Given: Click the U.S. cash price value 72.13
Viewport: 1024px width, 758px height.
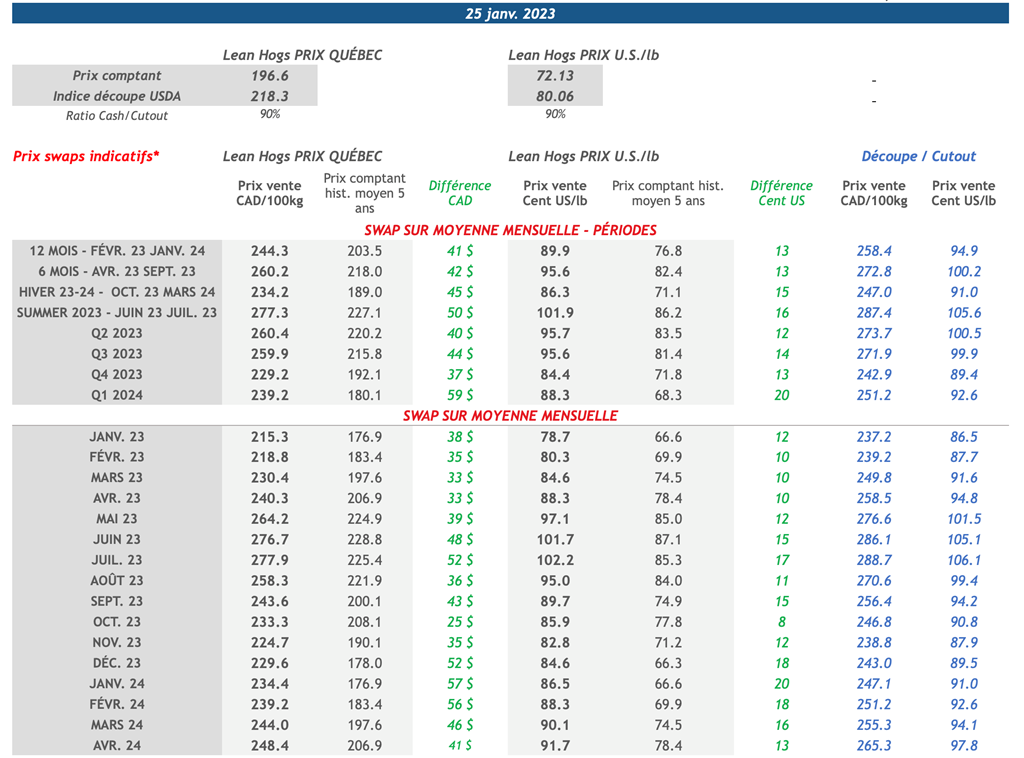Looking at the screenshot, I should click(555, 76).
